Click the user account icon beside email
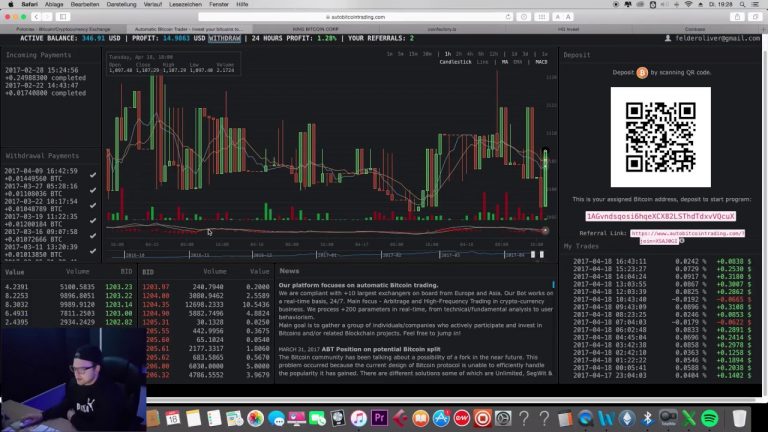768x432 pixels. click(668, 38)
